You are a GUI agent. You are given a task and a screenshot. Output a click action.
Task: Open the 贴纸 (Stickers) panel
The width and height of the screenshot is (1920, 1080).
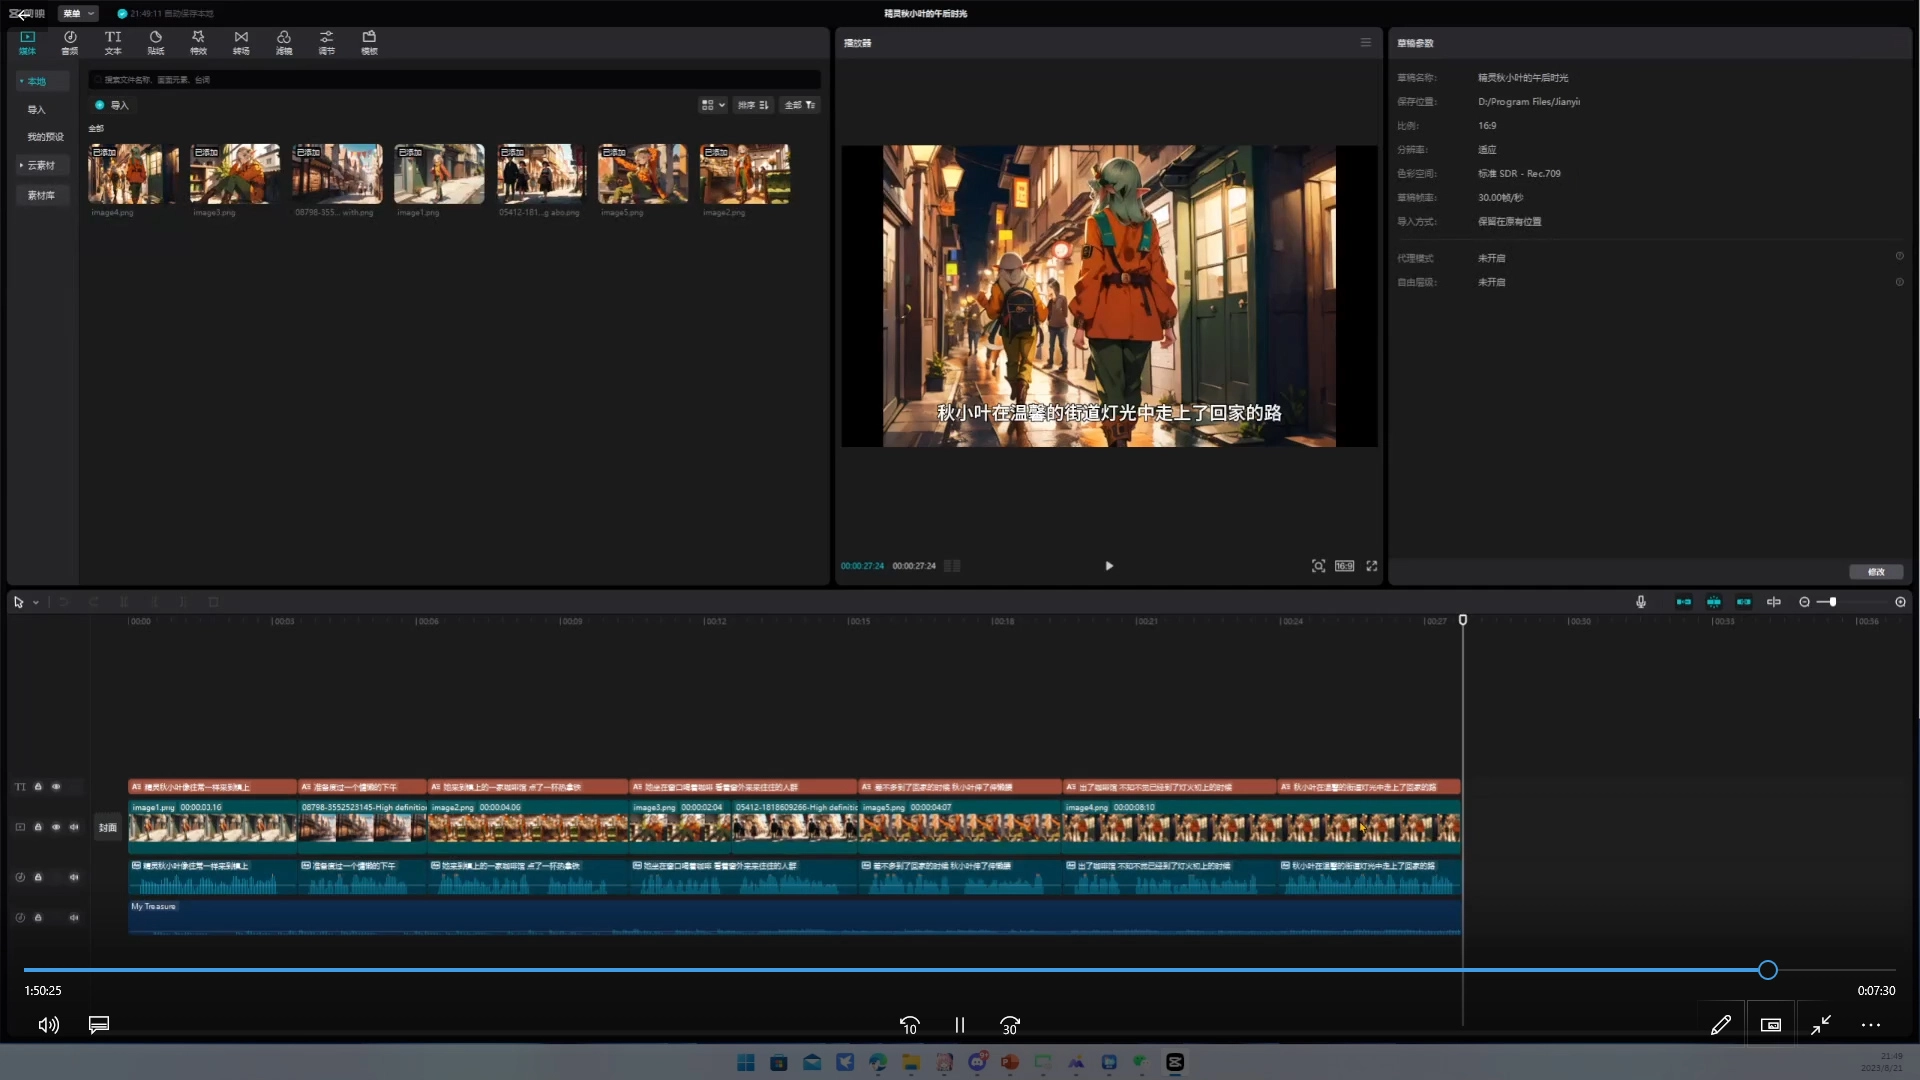coord(155,42)
